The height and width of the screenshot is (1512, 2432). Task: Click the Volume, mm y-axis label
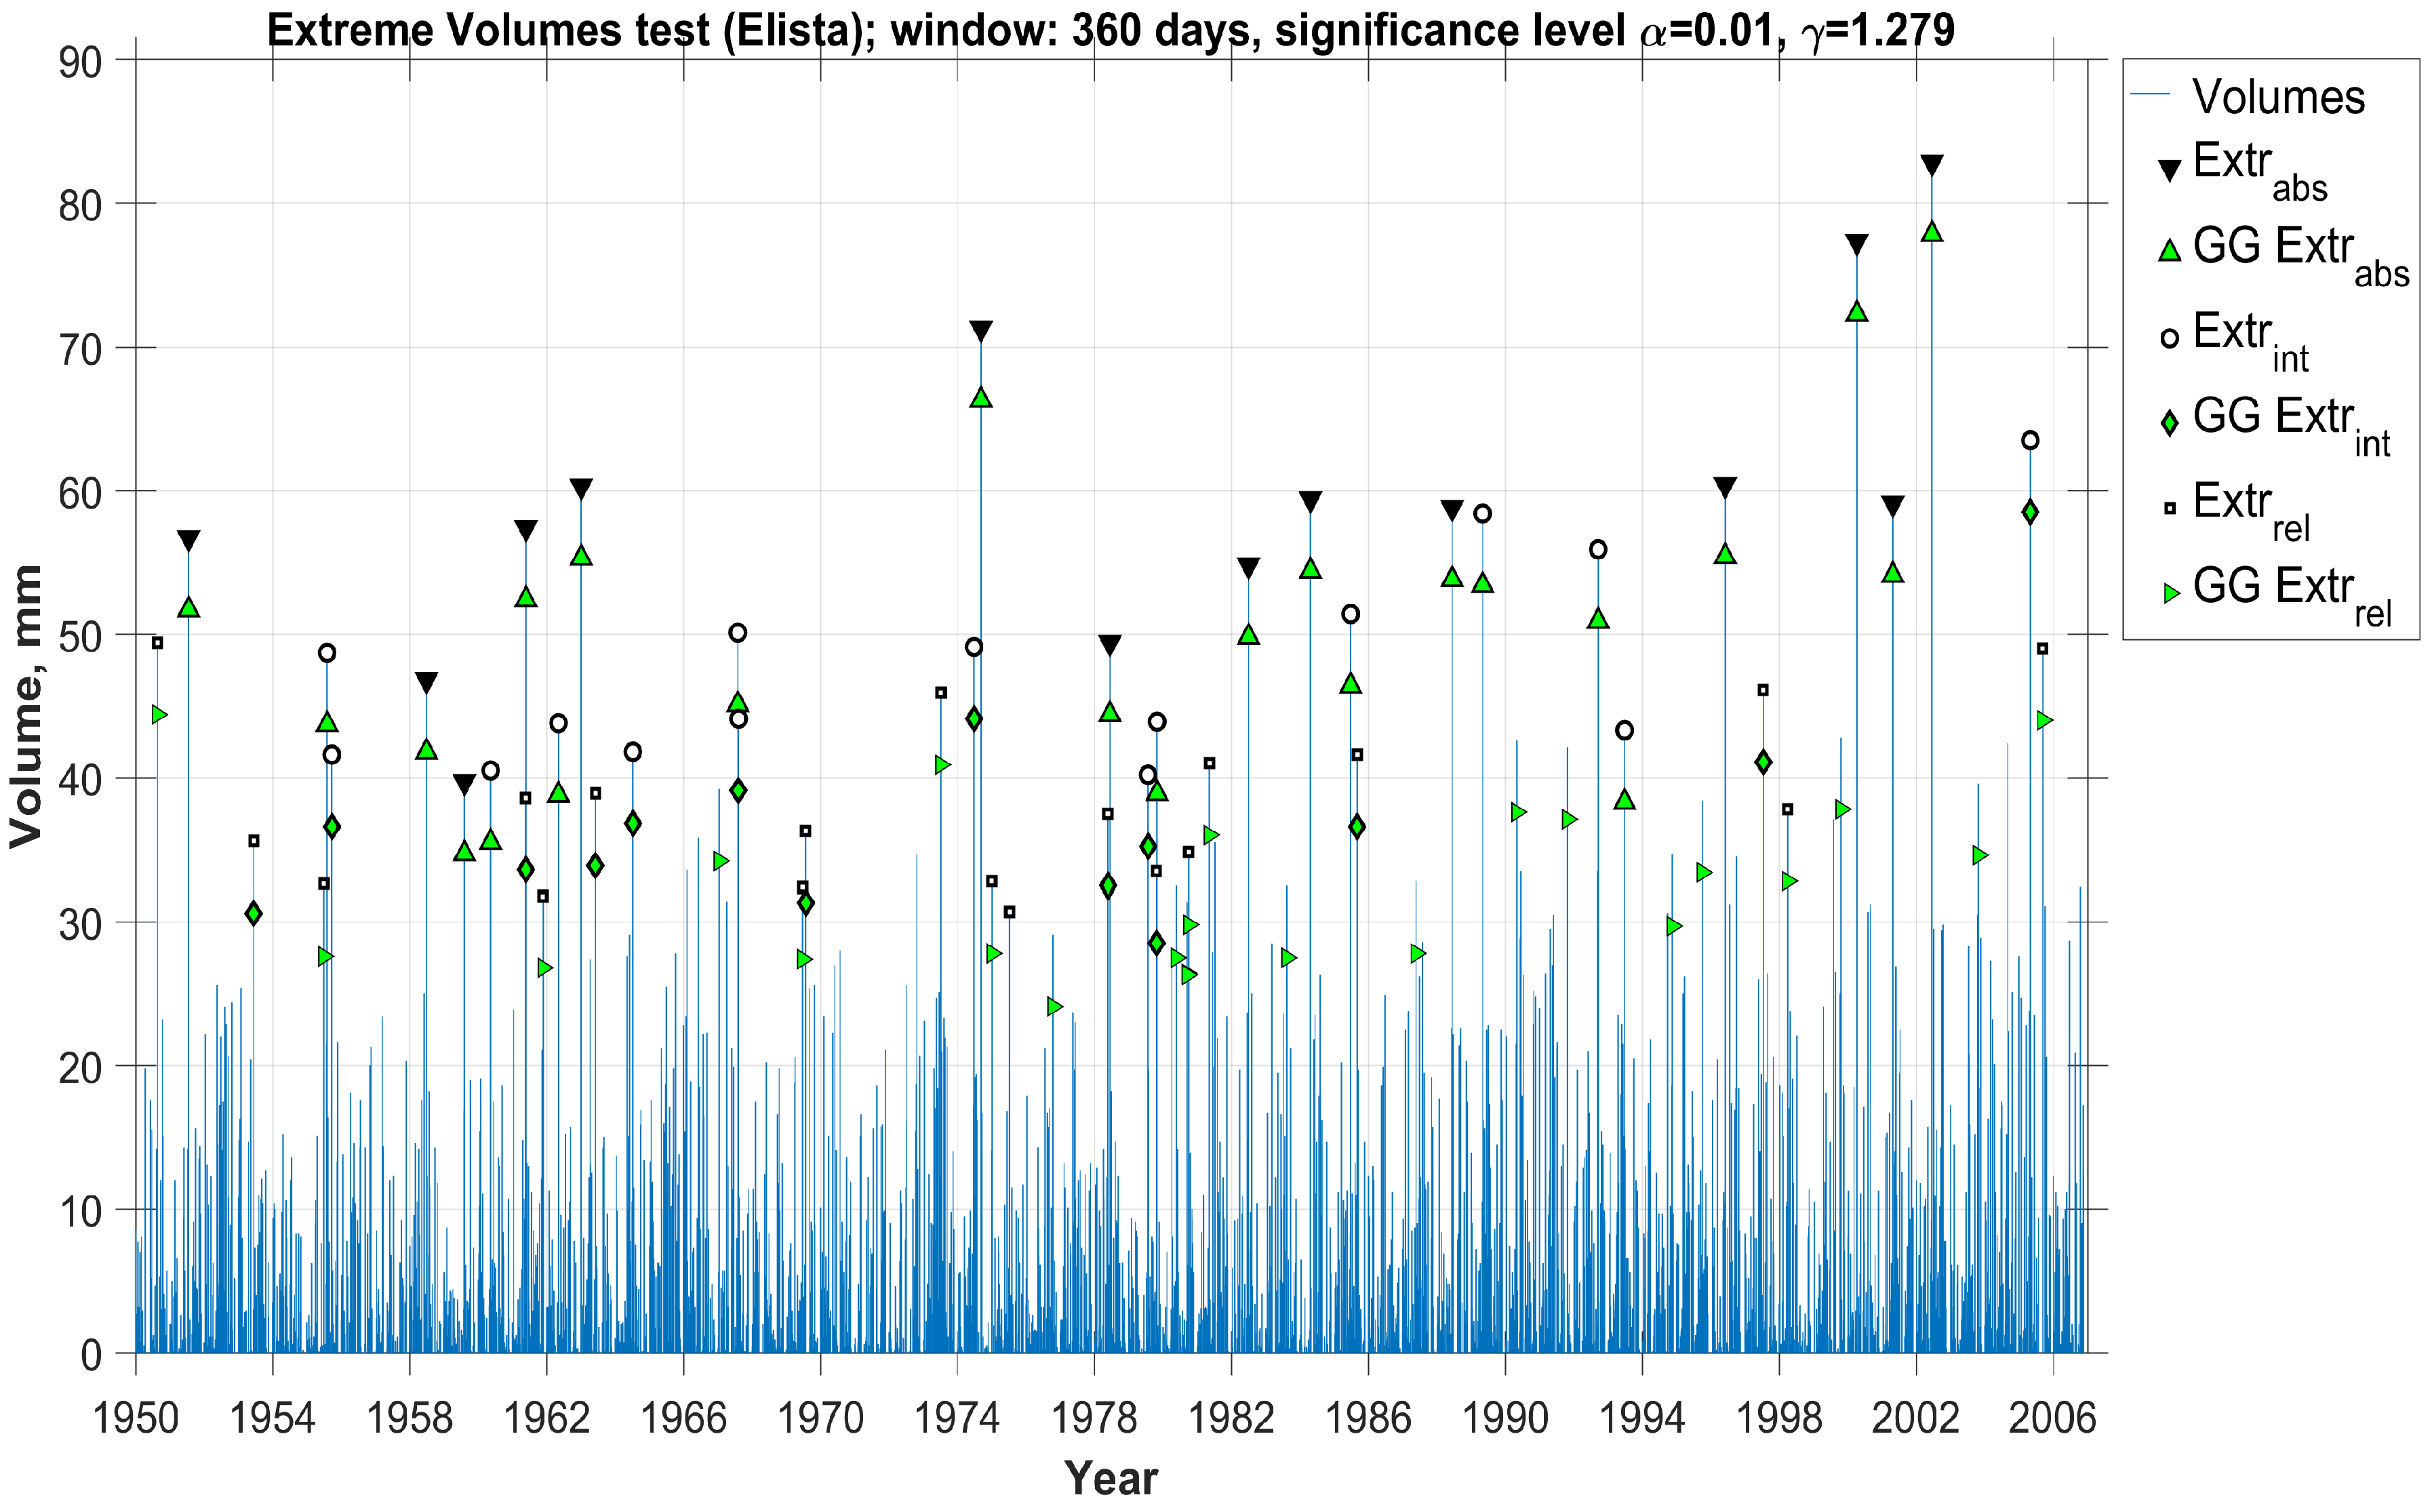(x=26, y=706)
